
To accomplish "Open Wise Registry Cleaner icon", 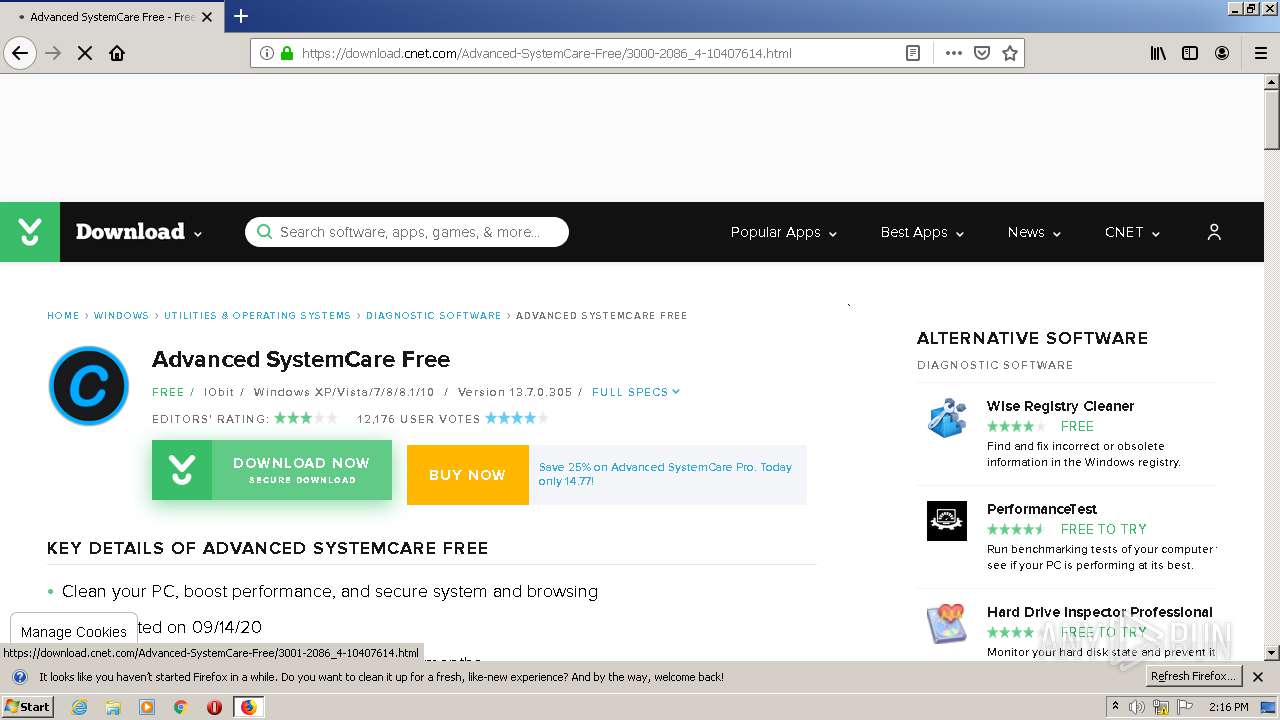I will point(946,418).
